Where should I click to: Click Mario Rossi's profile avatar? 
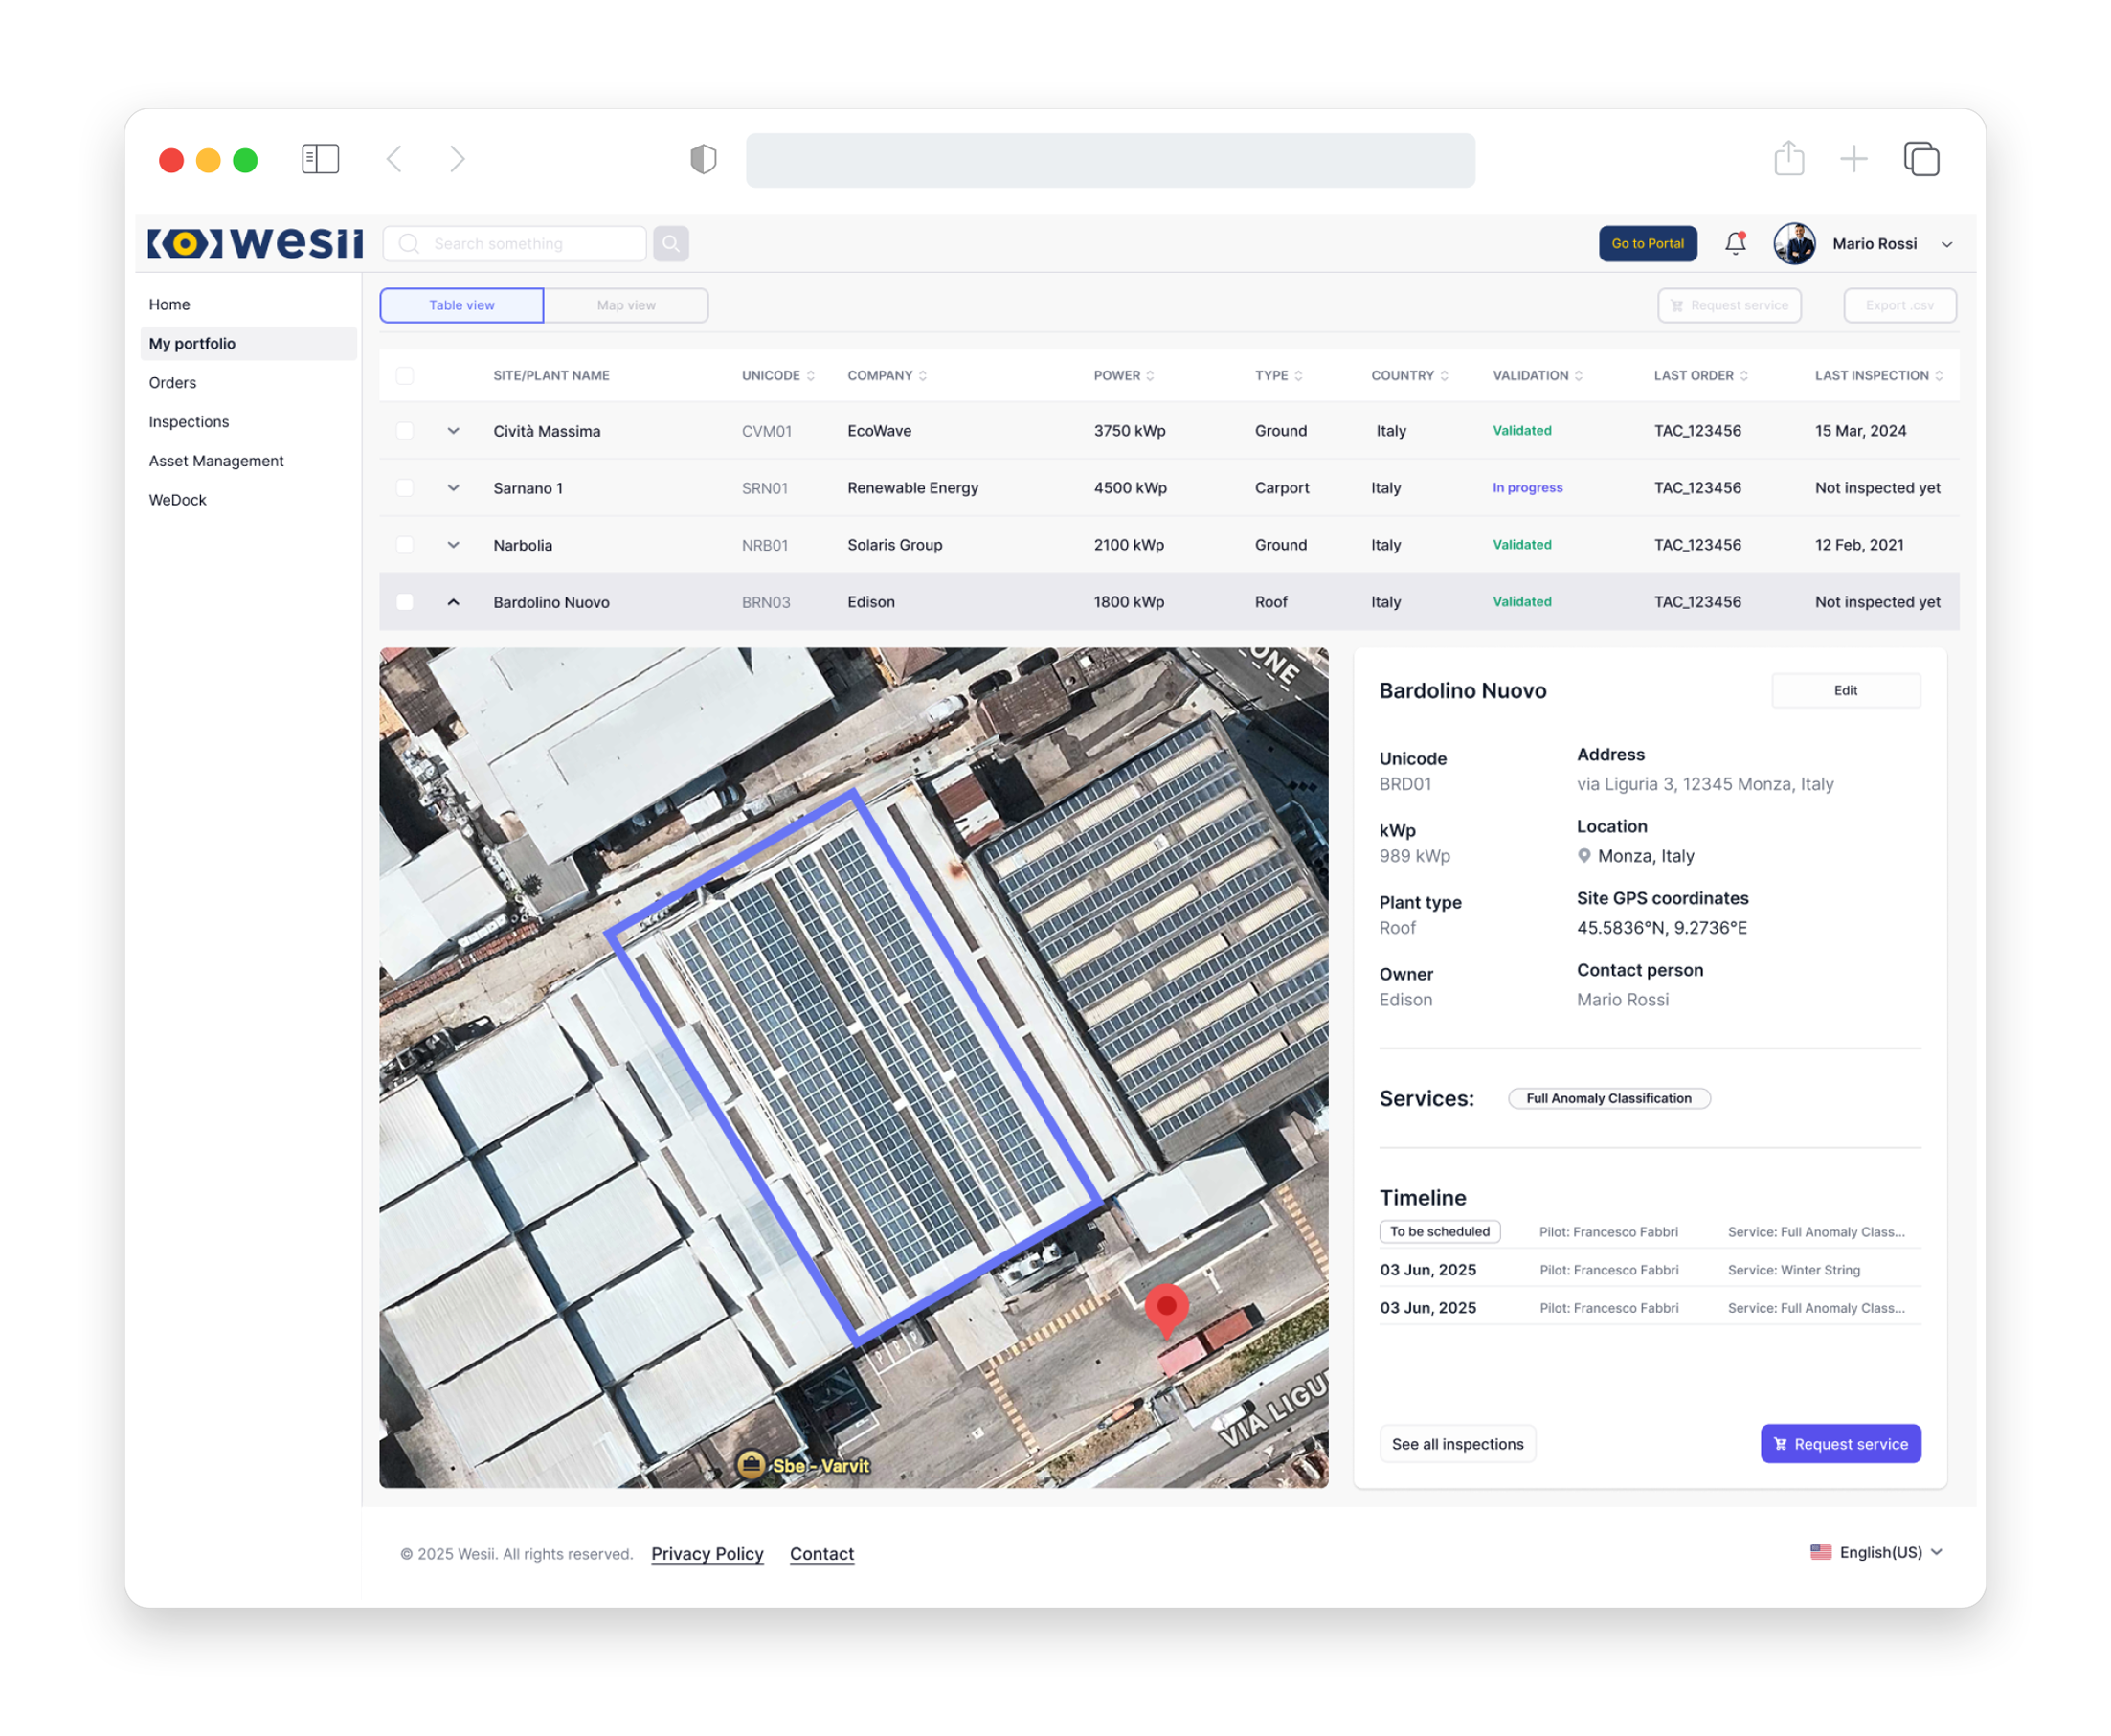coord(1795,243)
